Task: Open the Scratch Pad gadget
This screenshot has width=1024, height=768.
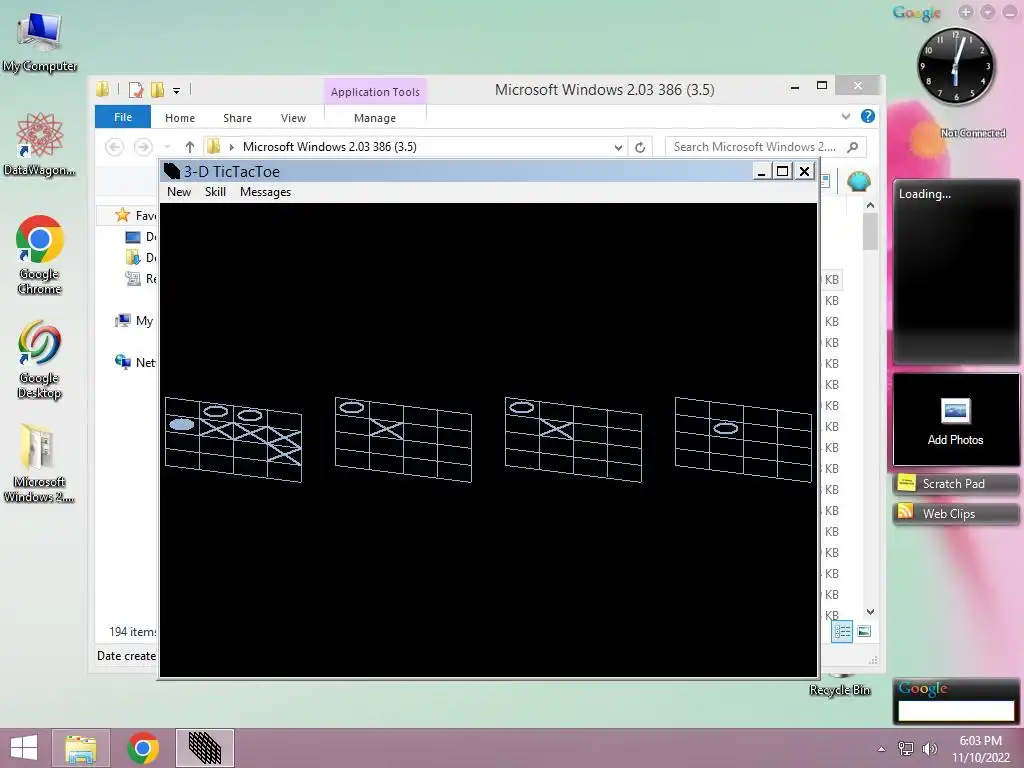Action: point(955,483)
